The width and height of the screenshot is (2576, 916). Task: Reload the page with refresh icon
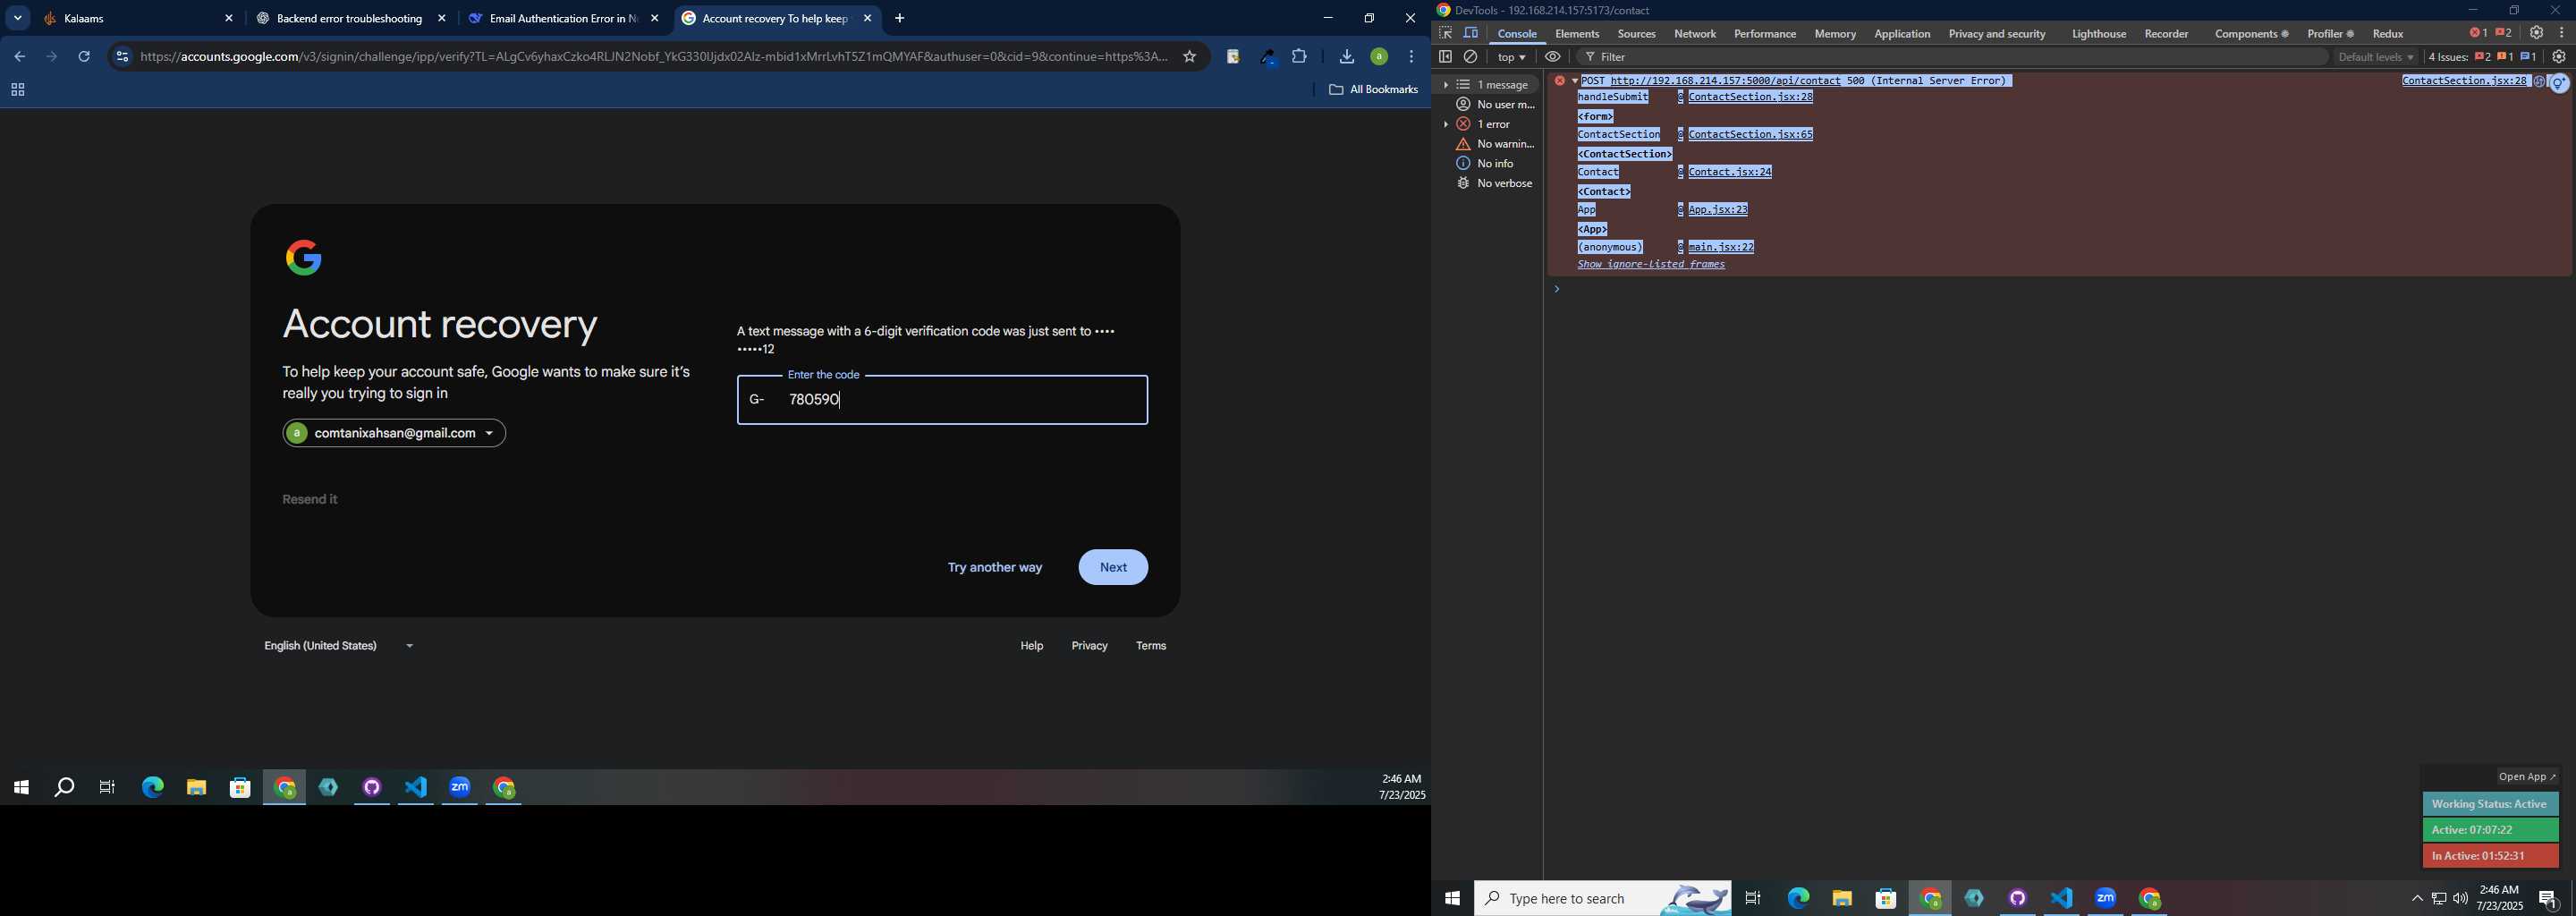(x=85, y=57)
